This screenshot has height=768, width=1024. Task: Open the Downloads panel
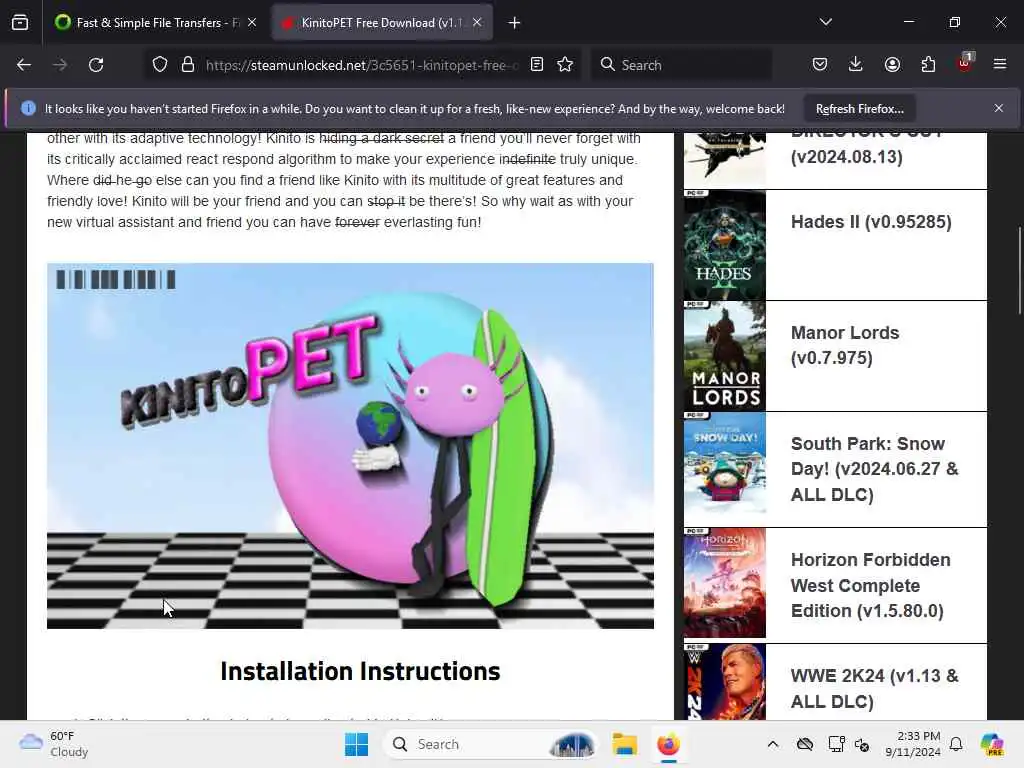pos(856,64)
